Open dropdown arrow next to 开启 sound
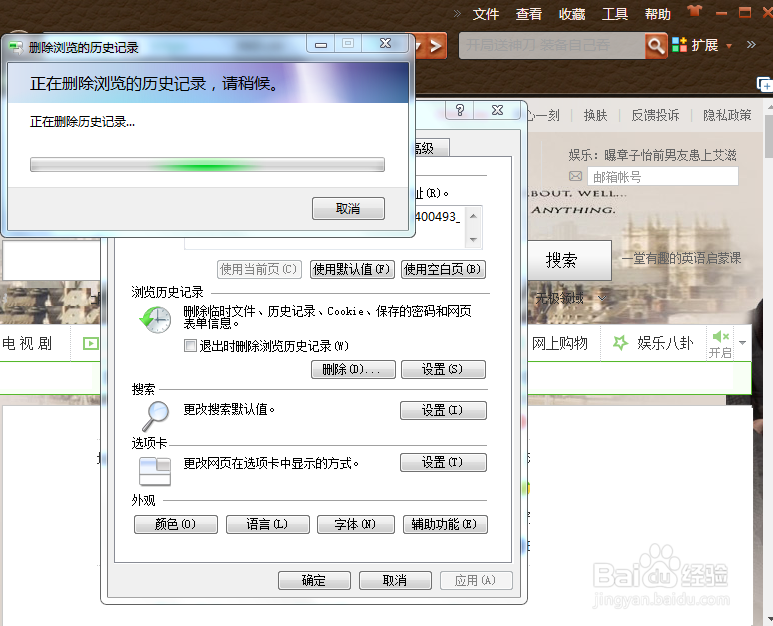 (742, 343)
